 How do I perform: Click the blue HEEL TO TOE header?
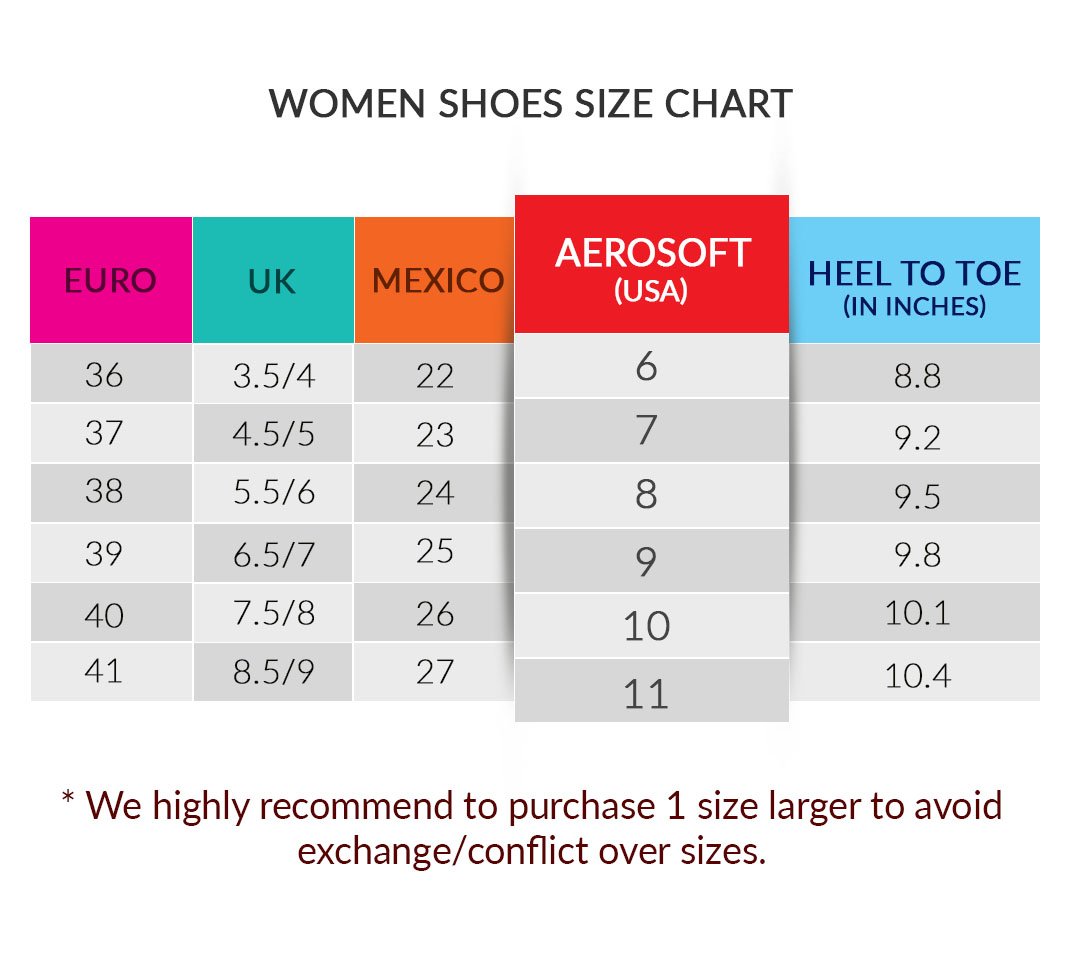914,282
